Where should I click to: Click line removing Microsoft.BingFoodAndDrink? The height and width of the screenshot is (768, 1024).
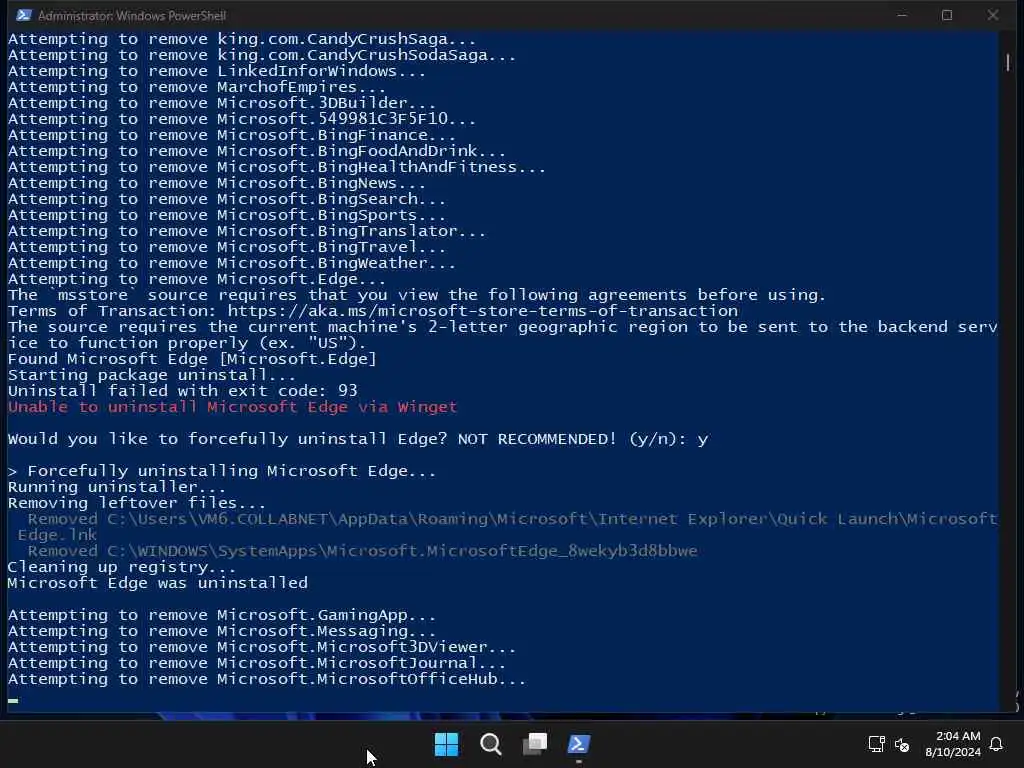coord(257,151)
